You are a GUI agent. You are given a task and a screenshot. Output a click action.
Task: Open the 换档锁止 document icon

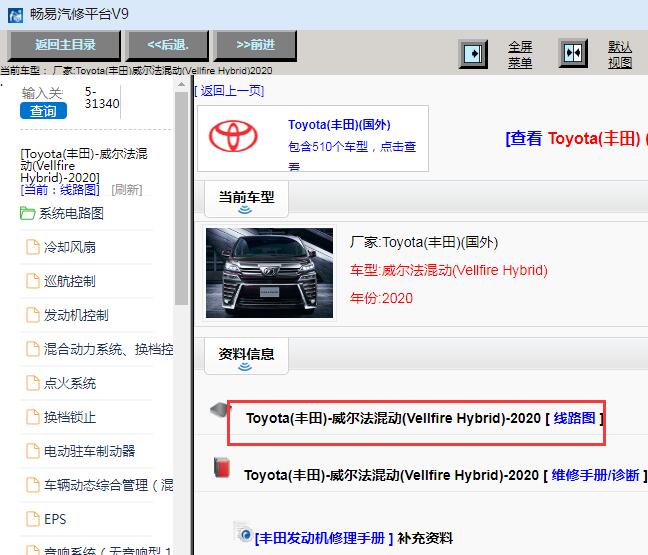(x=33, y=417)
